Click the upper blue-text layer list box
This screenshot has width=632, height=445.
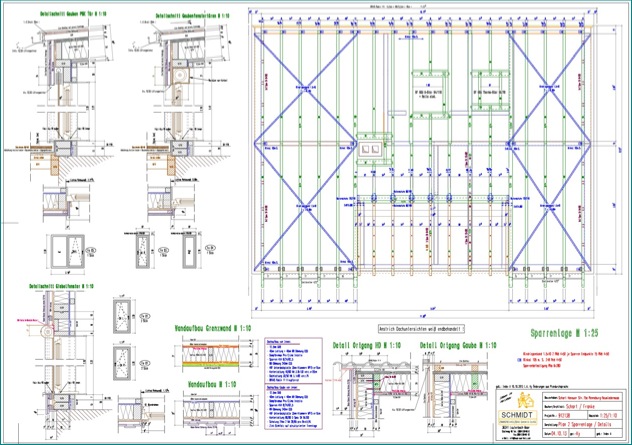pyautogui.click(x=293, y=360)
